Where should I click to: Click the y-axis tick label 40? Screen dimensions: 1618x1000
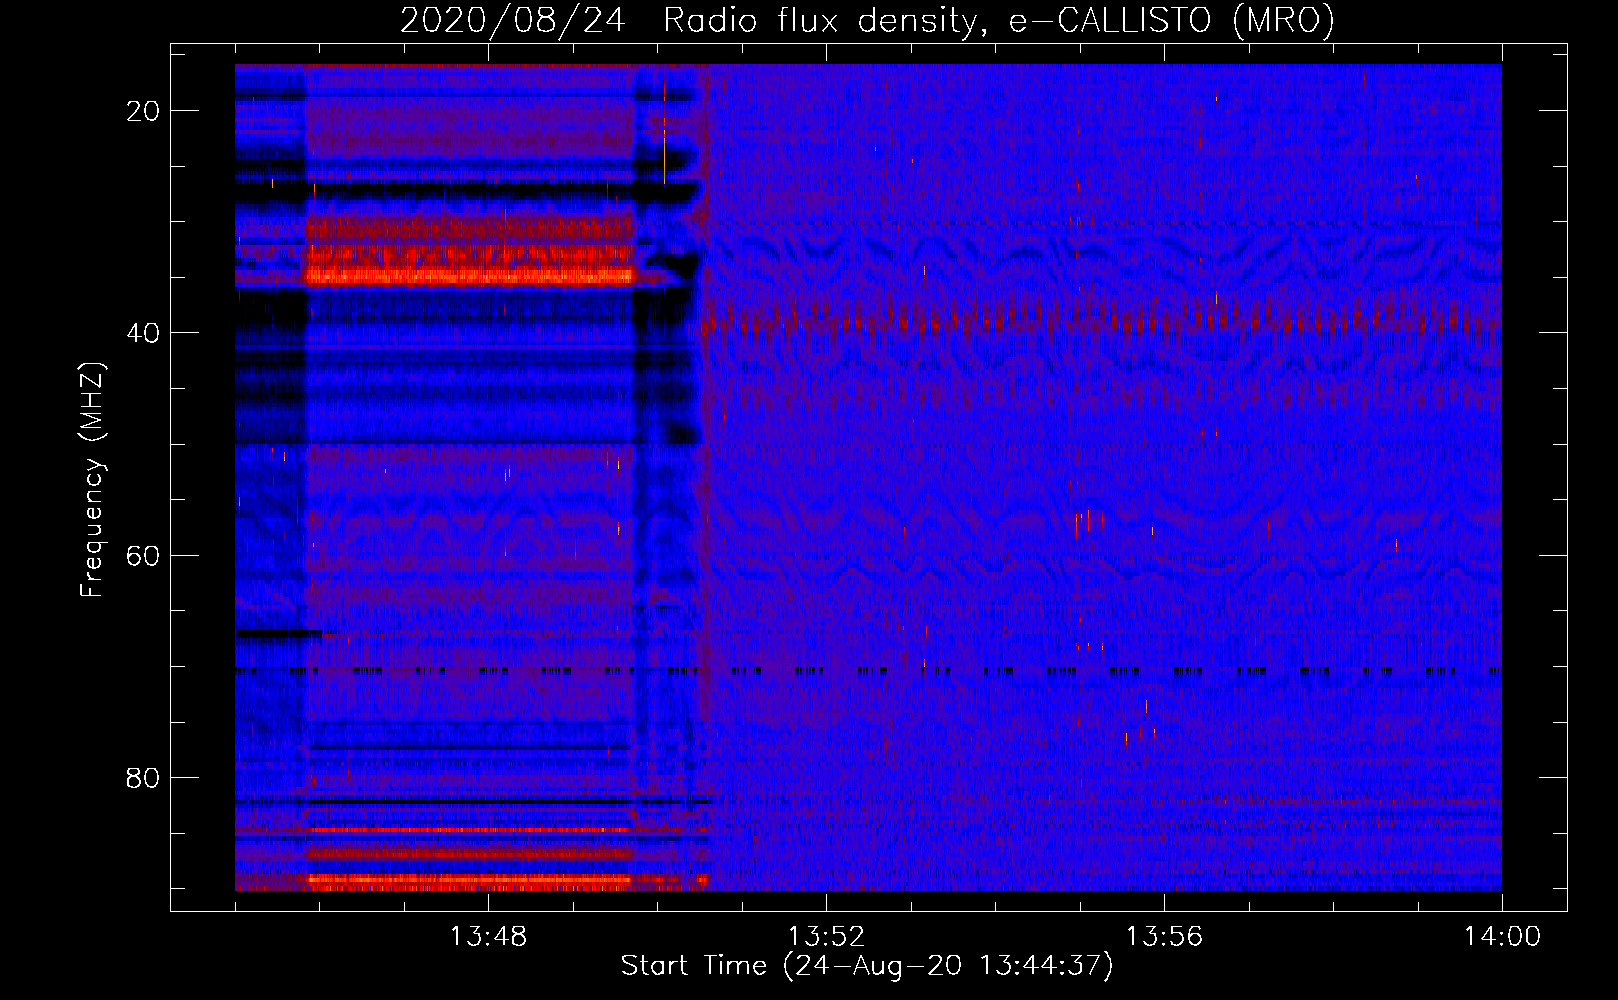[x=144, y=333]
